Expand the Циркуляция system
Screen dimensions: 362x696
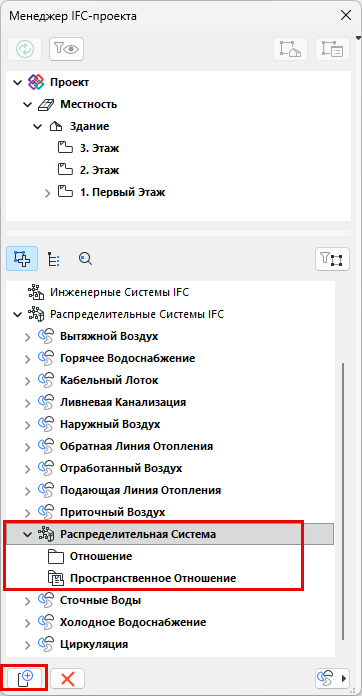click(28, 645)
